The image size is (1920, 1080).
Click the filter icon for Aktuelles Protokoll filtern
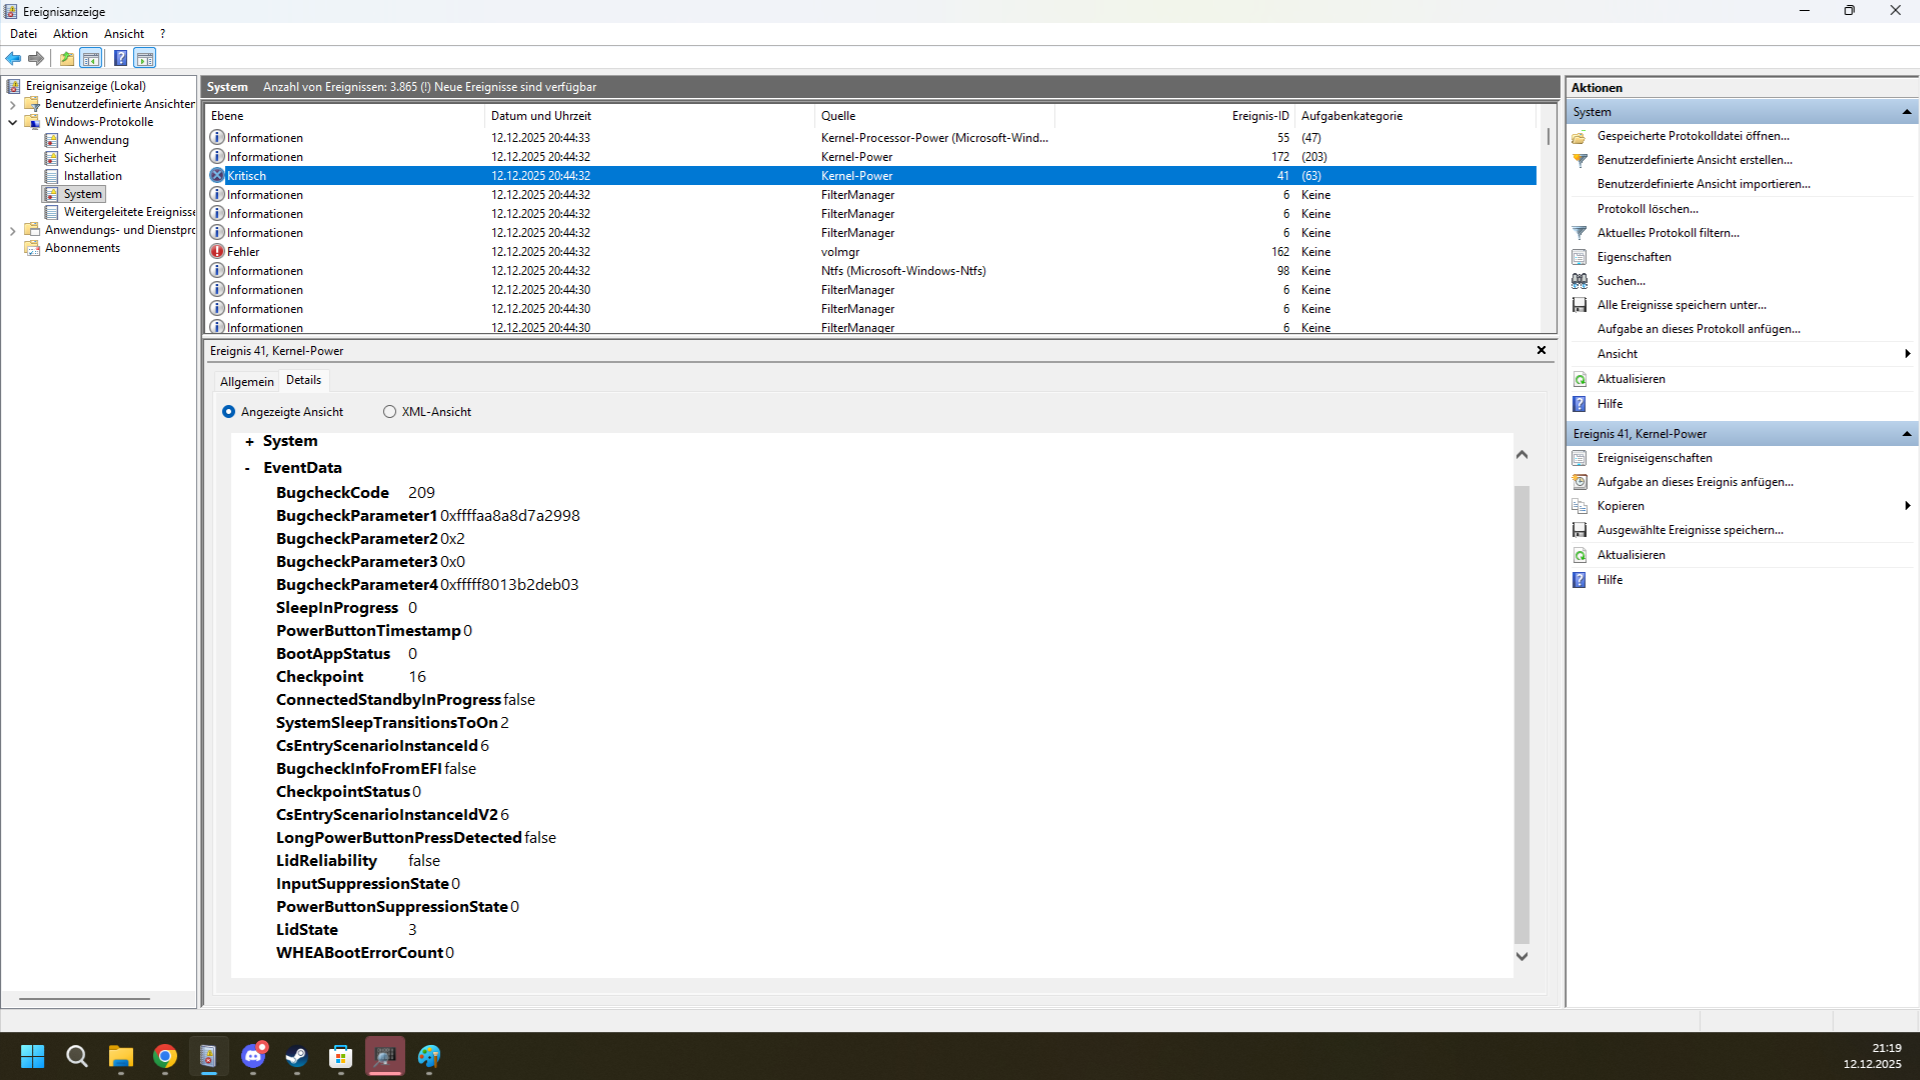(1579, 233)
